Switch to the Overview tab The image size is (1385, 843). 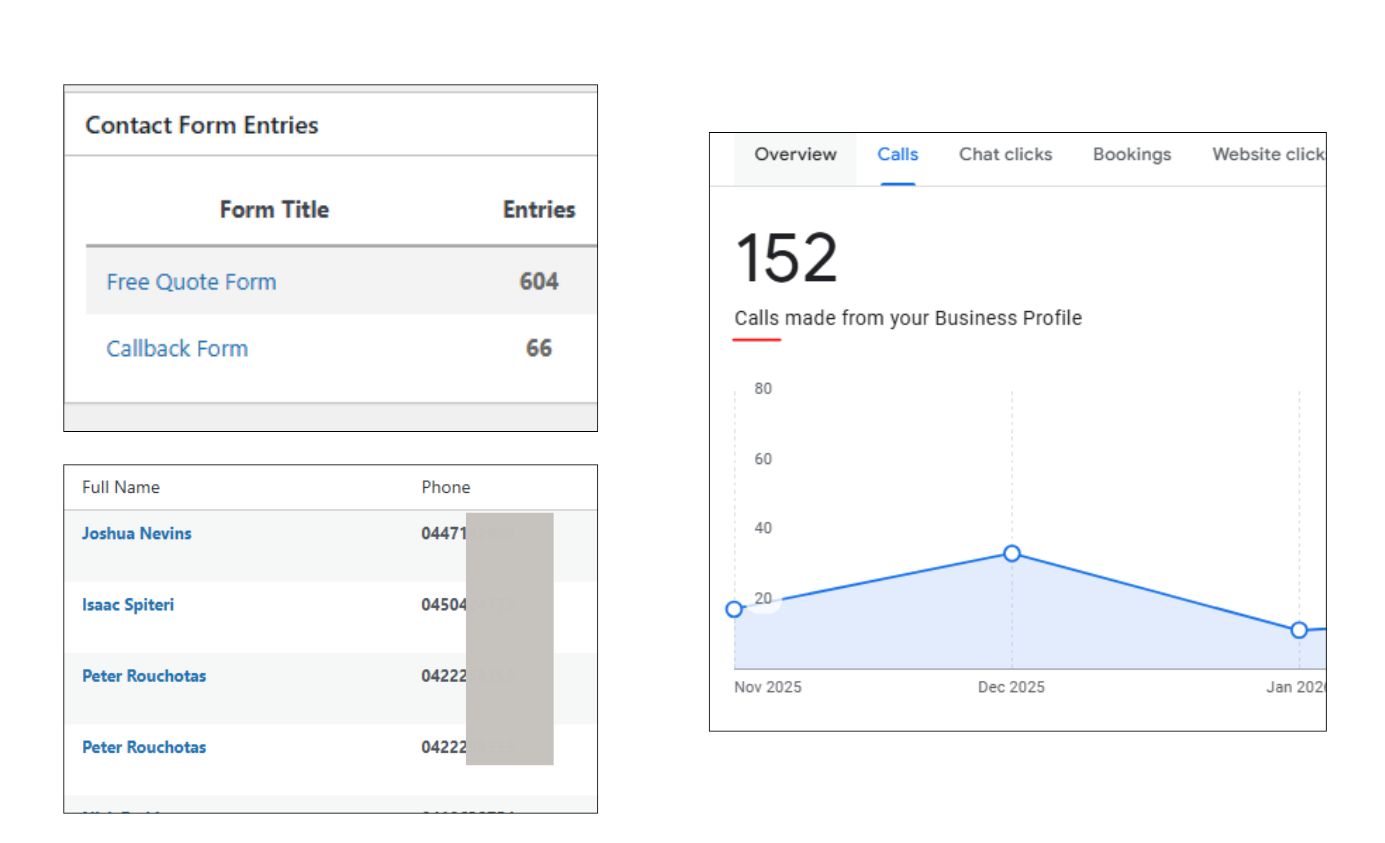pos(795,155)
